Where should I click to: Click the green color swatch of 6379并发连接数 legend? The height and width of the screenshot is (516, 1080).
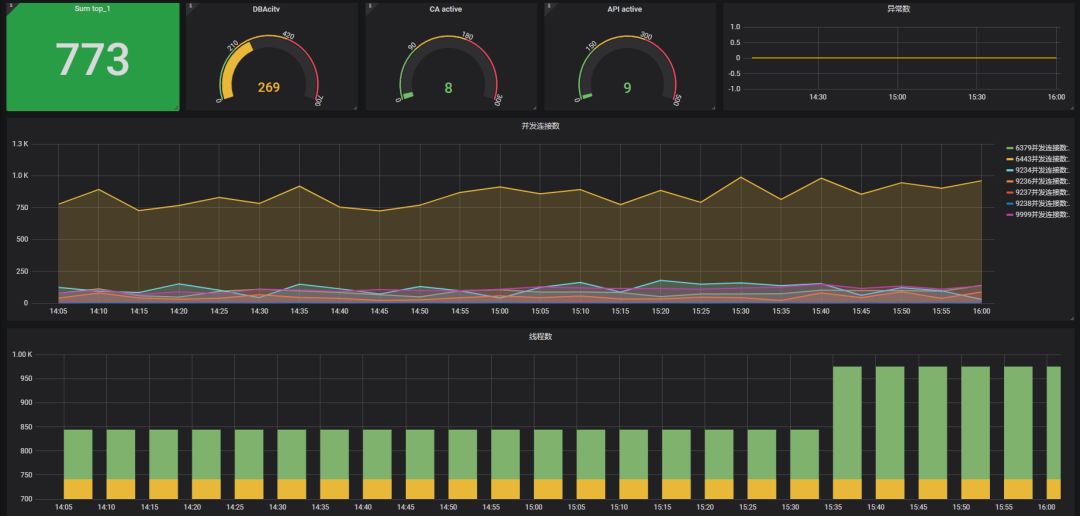pos(1010,148)
